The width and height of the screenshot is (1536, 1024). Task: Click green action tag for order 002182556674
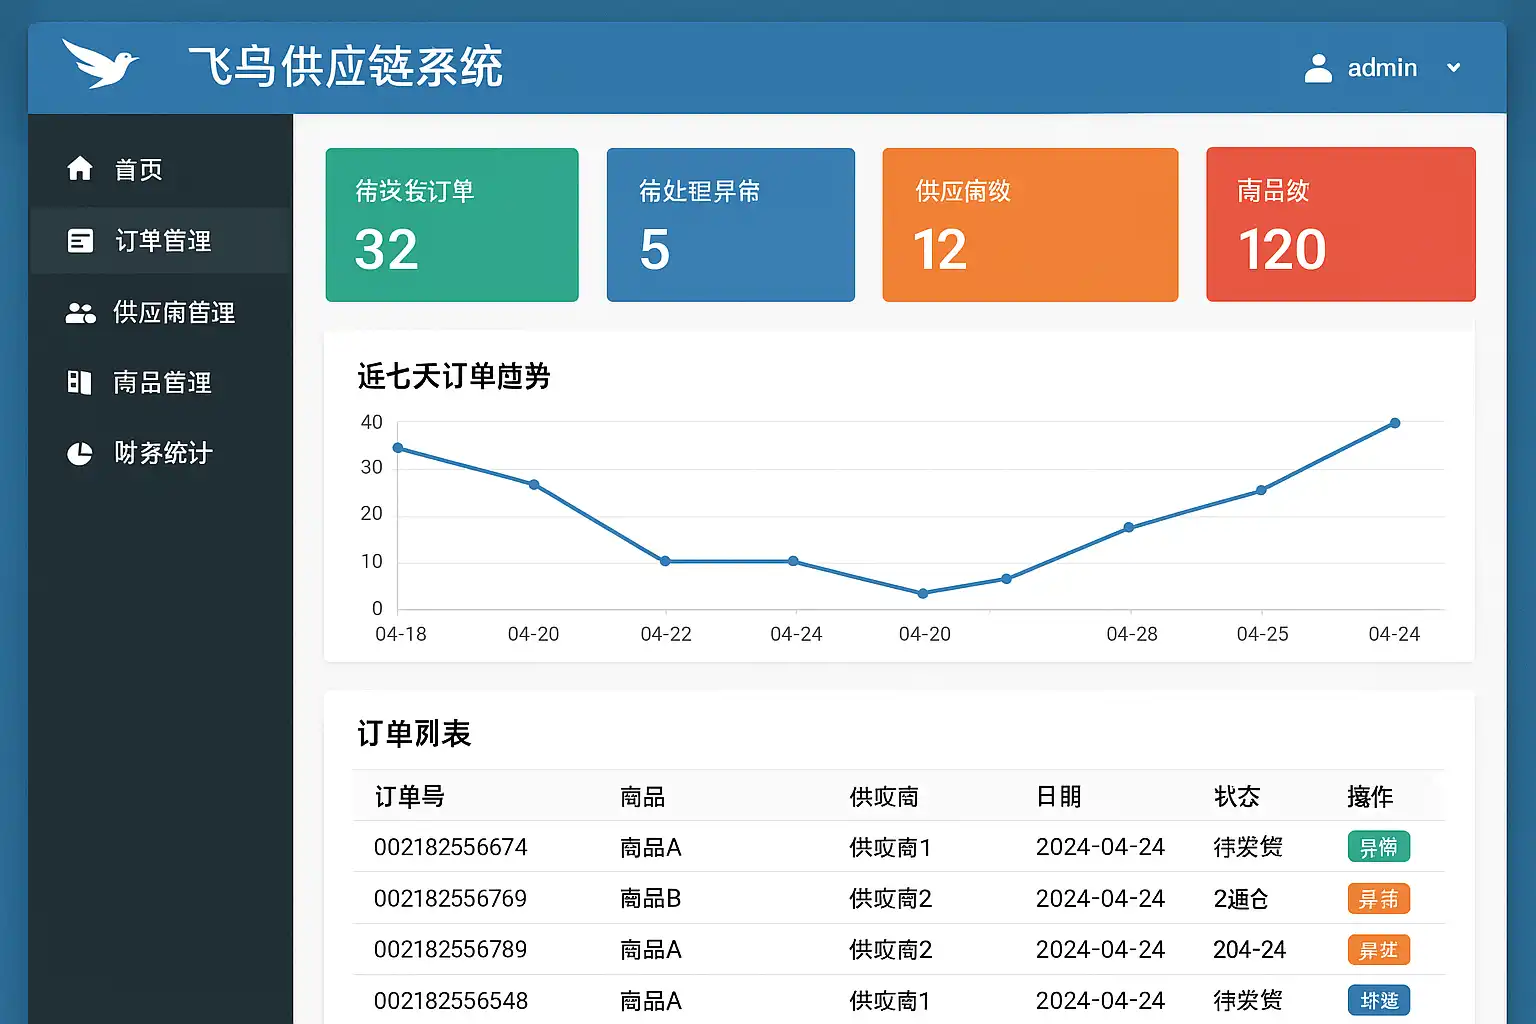pyautogui.click(x=1378, y=847)
